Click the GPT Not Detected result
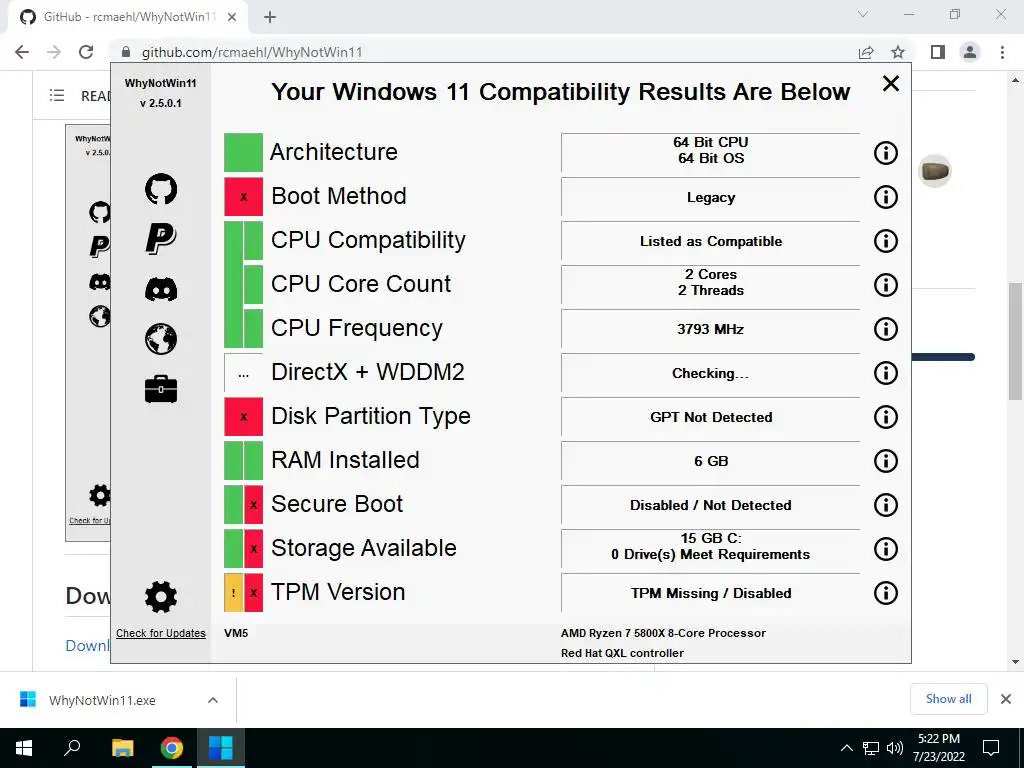This screenshot has width=1024, height=768. coord(711,417)
